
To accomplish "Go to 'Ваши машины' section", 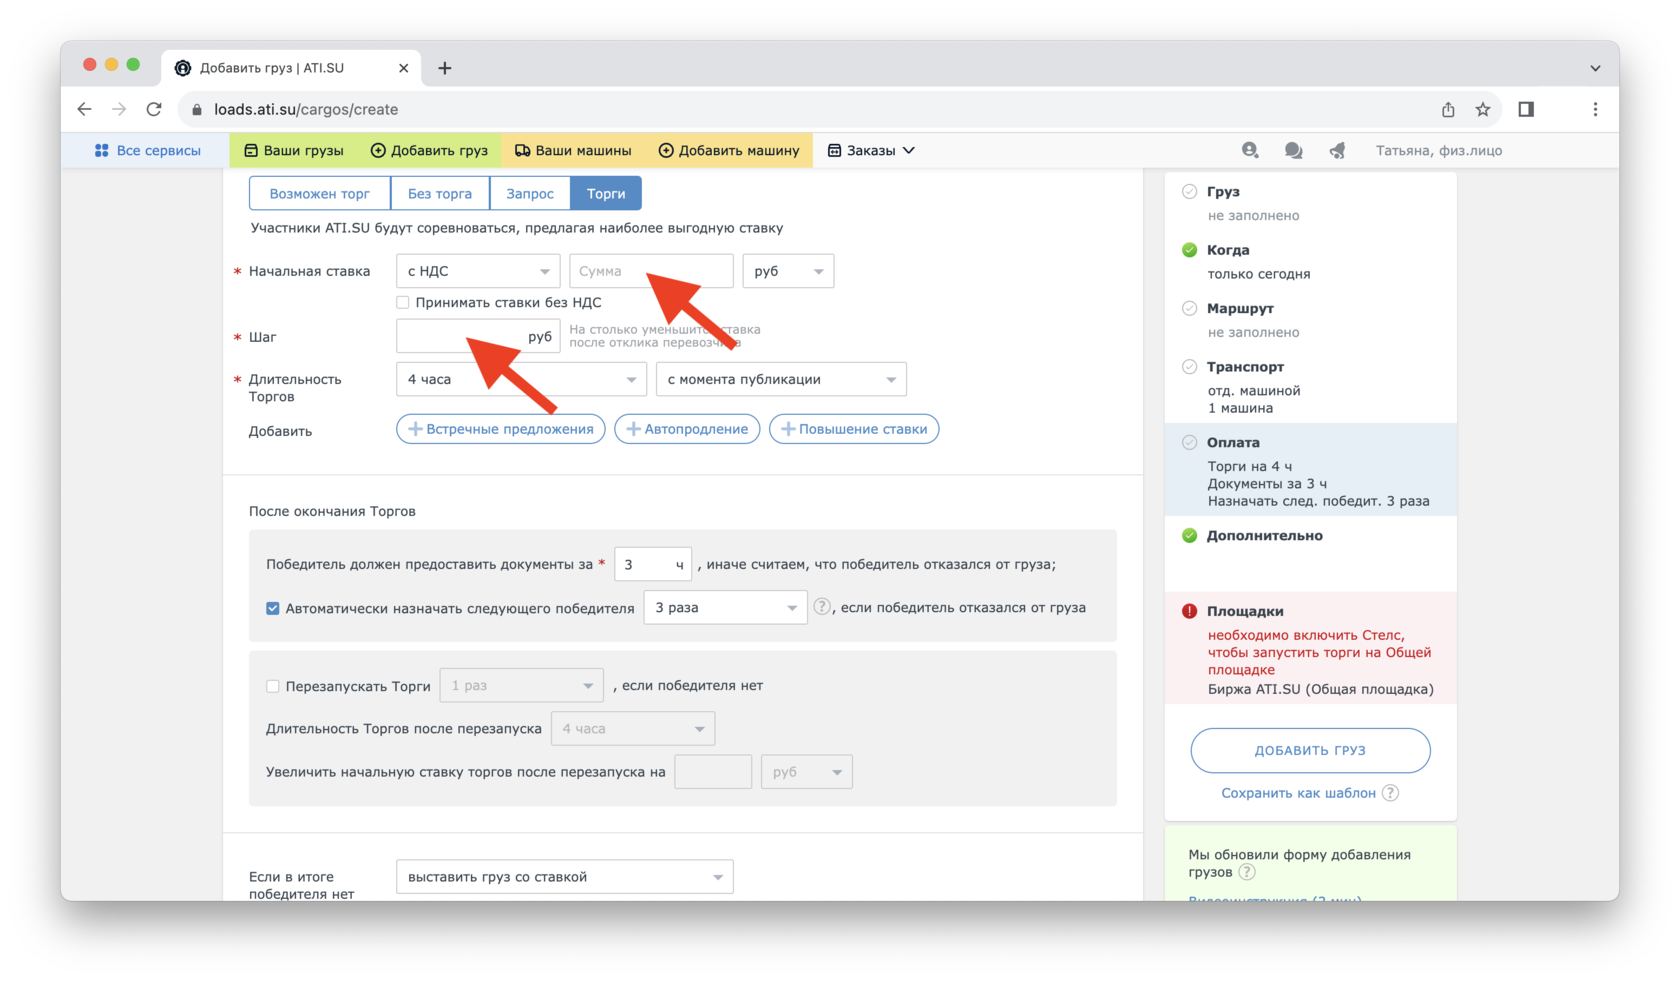I will 573,150.
